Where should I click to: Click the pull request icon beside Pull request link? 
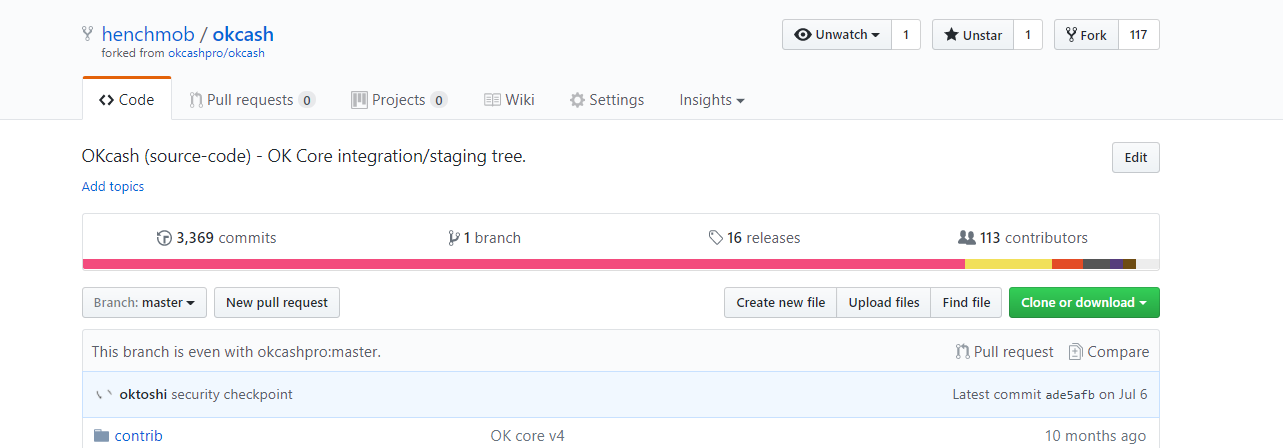tap(962, 352)
